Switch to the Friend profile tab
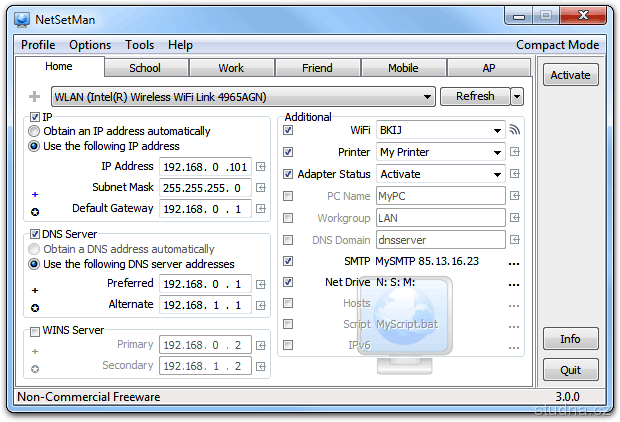620x422 pixels. click(x=317, y=68)
